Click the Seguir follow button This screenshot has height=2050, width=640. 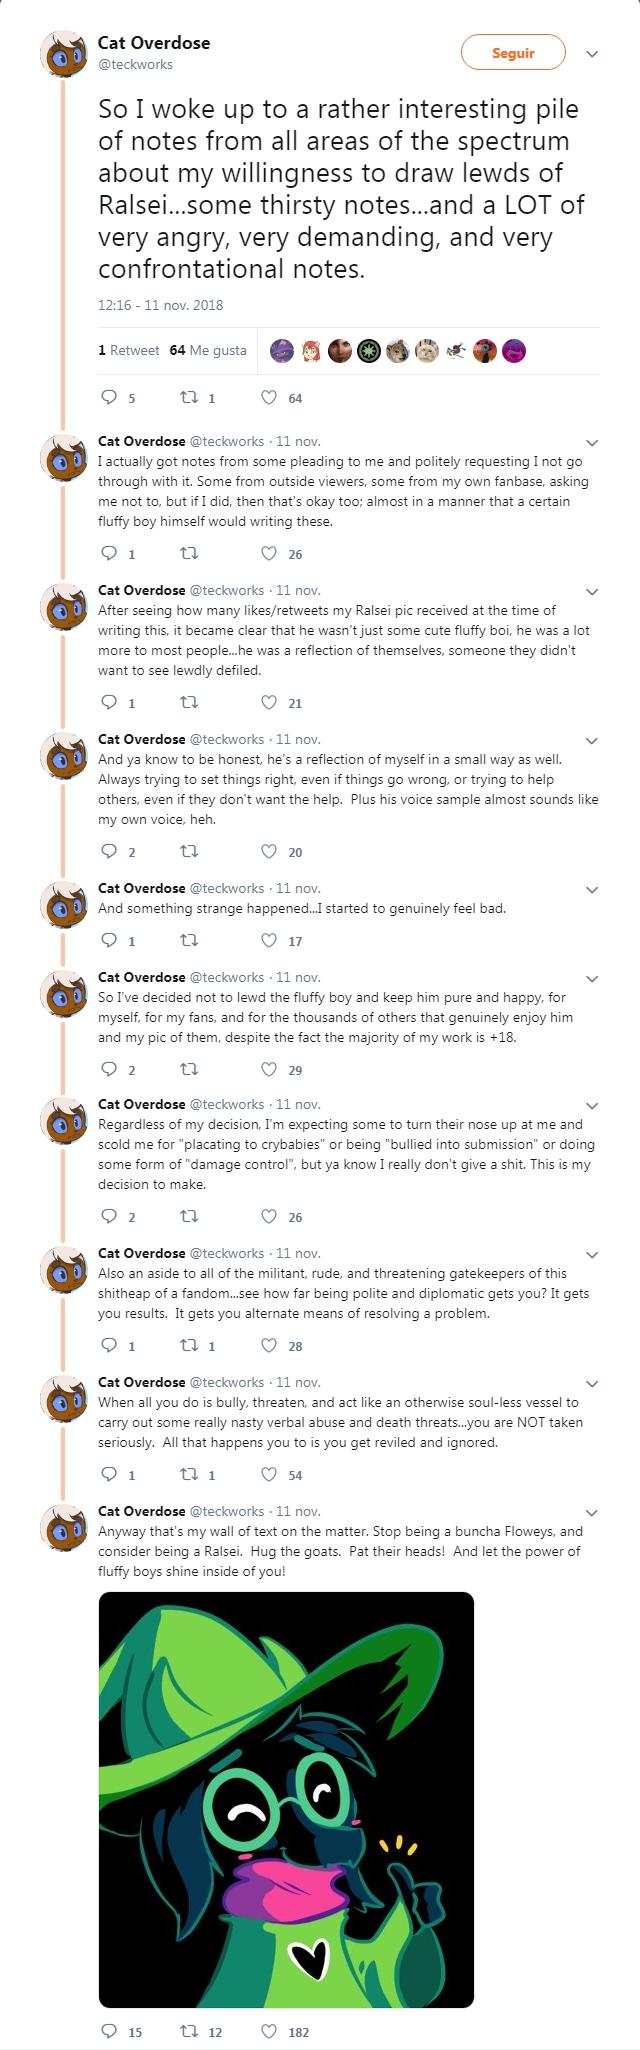tap(513, 53)
